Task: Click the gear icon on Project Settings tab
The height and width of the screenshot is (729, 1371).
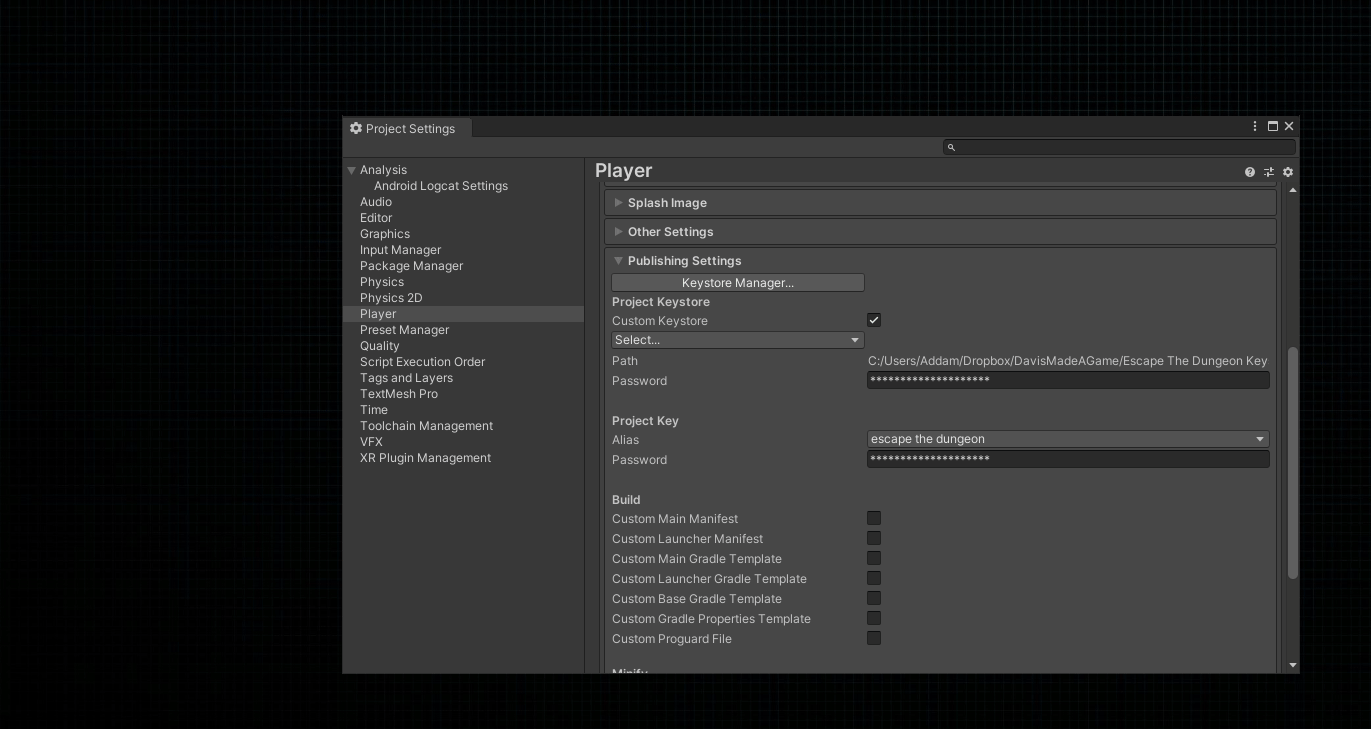Action: [355, 128]
